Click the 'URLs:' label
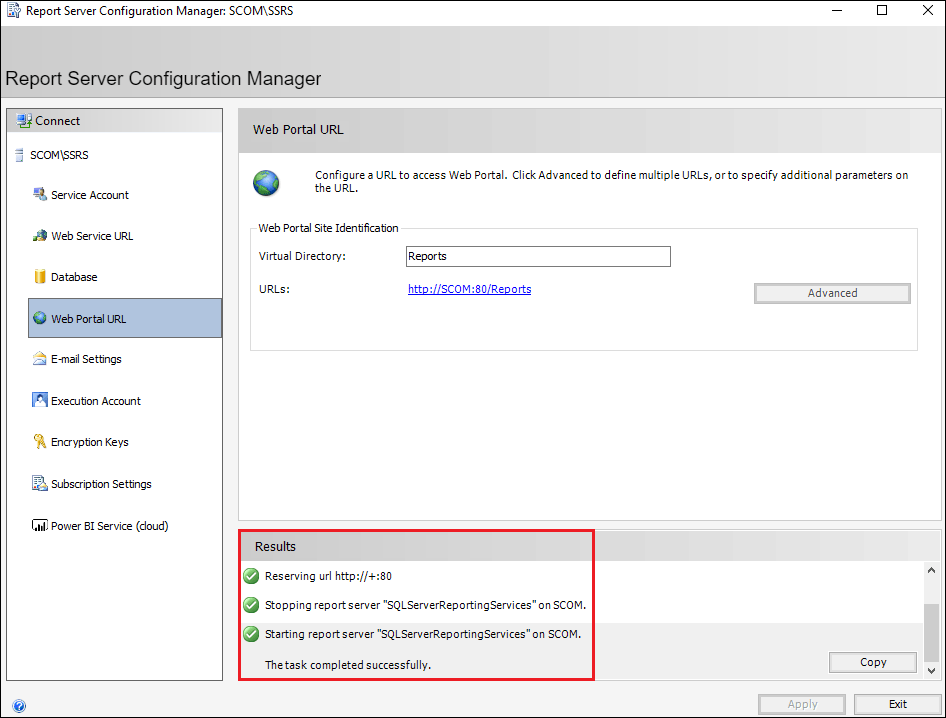Screen dimensions: 946x718 [x=275, y=289]
